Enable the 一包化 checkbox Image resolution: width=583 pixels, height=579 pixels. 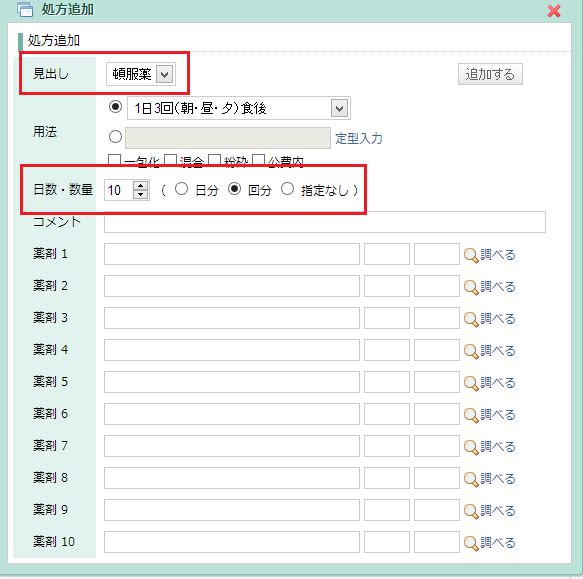114,160
